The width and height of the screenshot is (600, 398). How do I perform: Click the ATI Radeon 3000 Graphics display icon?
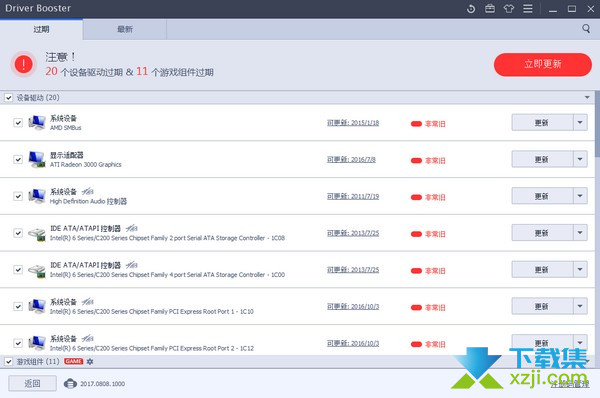(37, 159)
